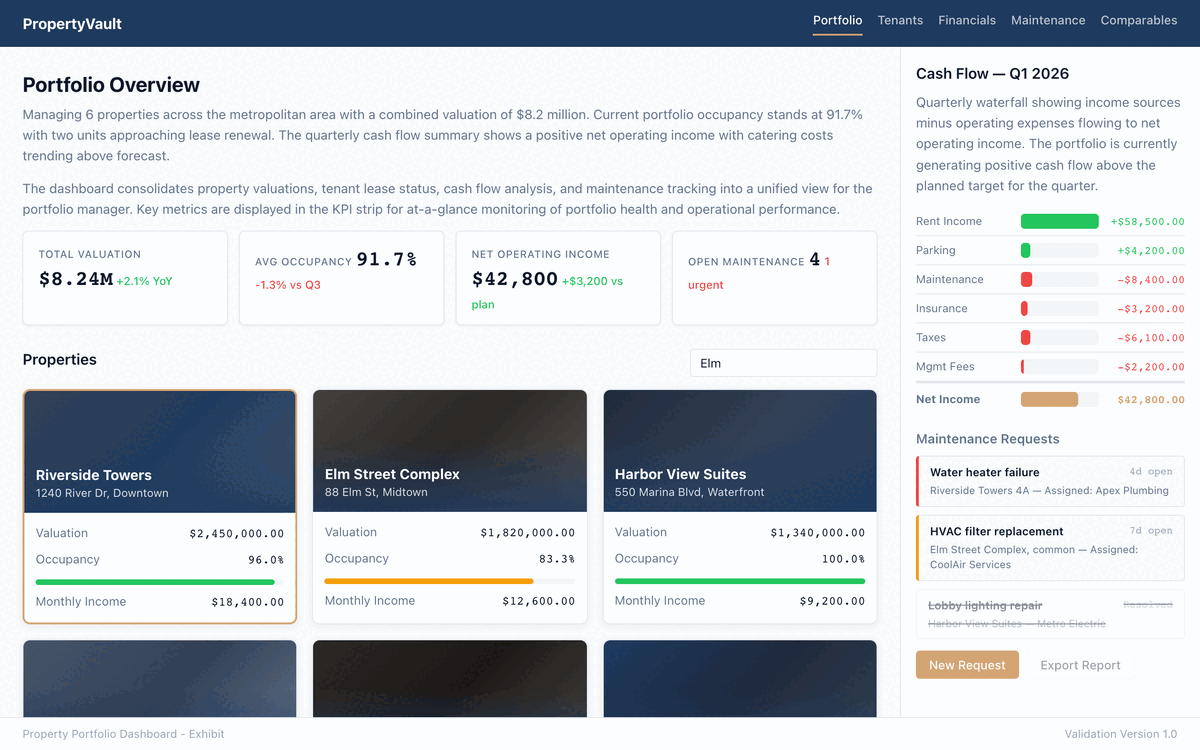Open the Water heater failure request
The image size is (1200, 750).
pos(1049,481)
